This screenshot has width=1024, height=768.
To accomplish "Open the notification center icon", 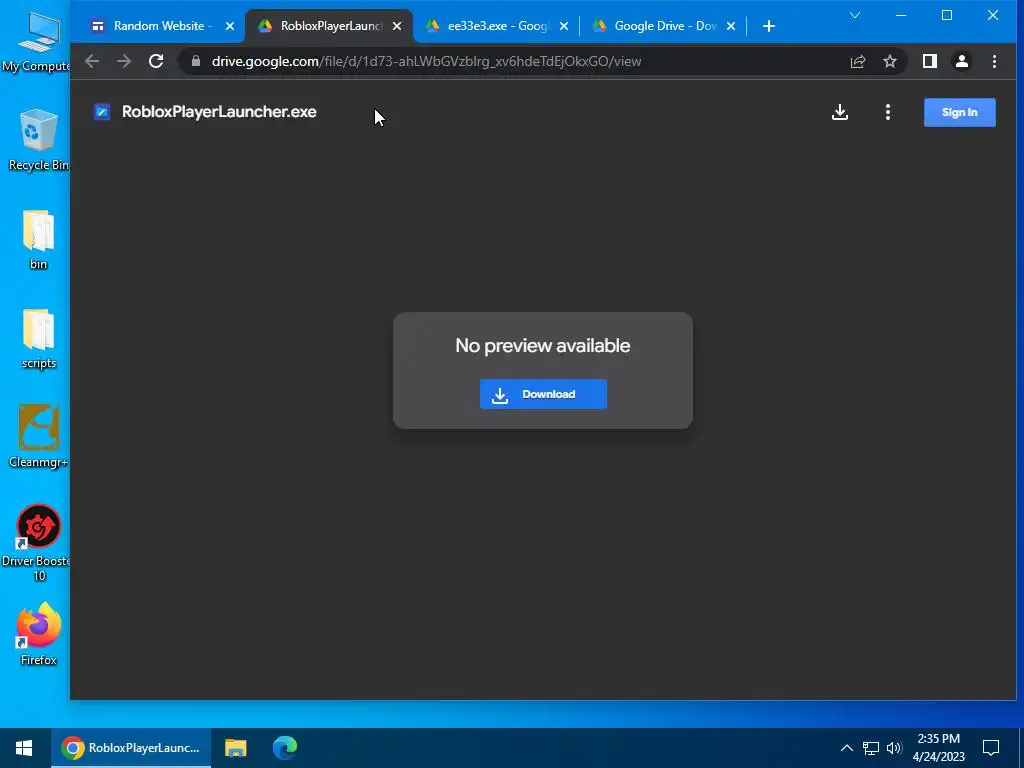I will [991, 748].
